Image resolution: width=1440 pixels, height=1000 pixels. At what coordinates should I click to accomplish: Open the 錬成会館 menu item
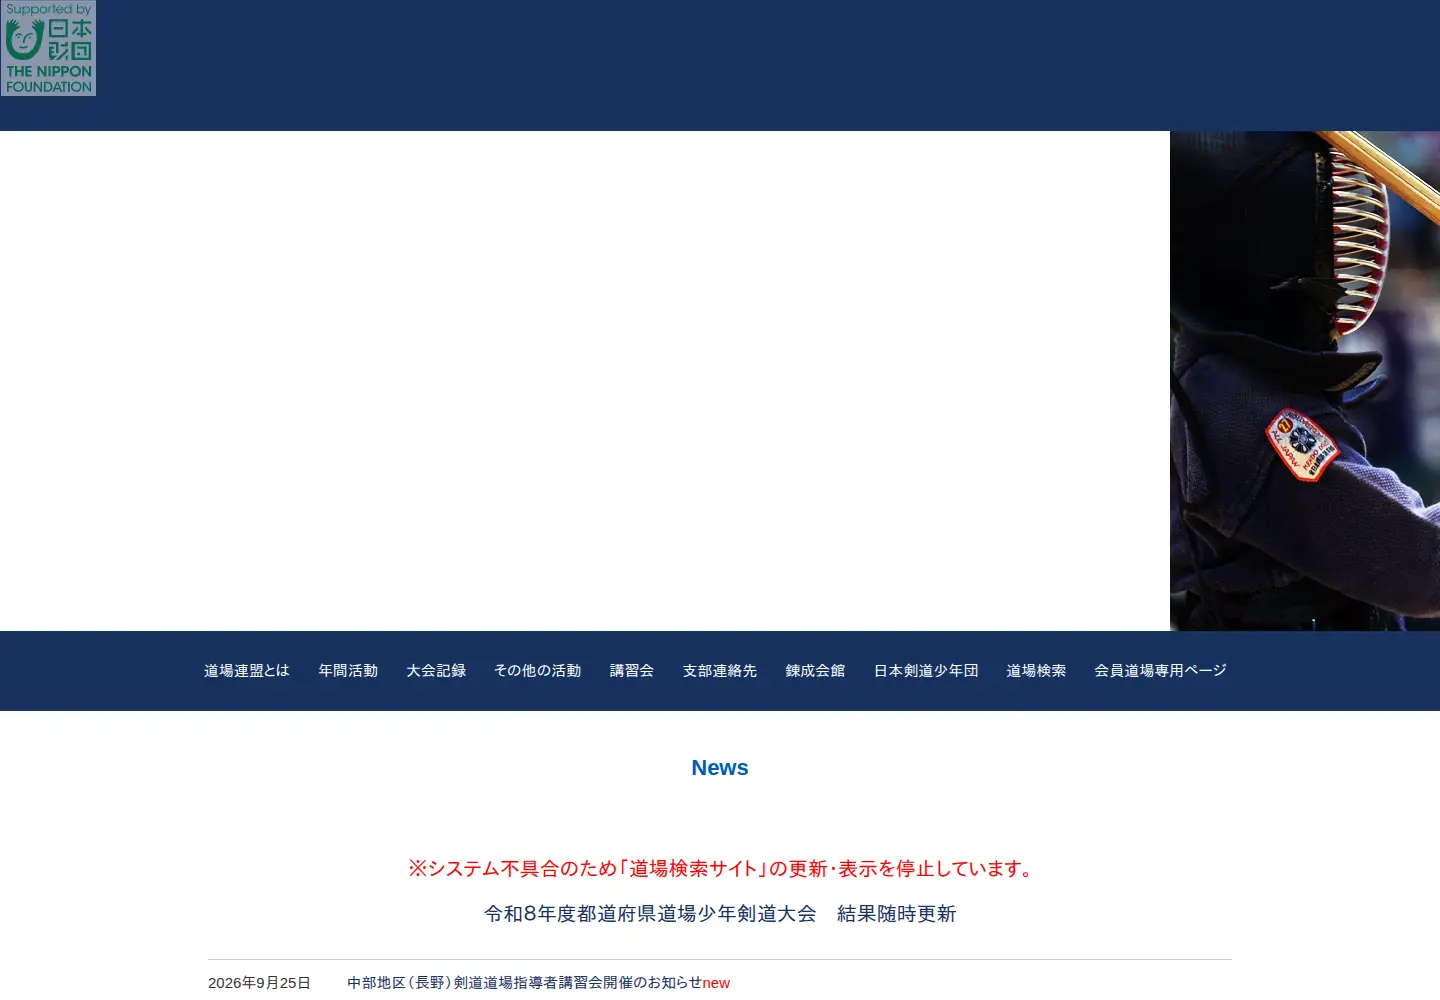tap(815, 671)
